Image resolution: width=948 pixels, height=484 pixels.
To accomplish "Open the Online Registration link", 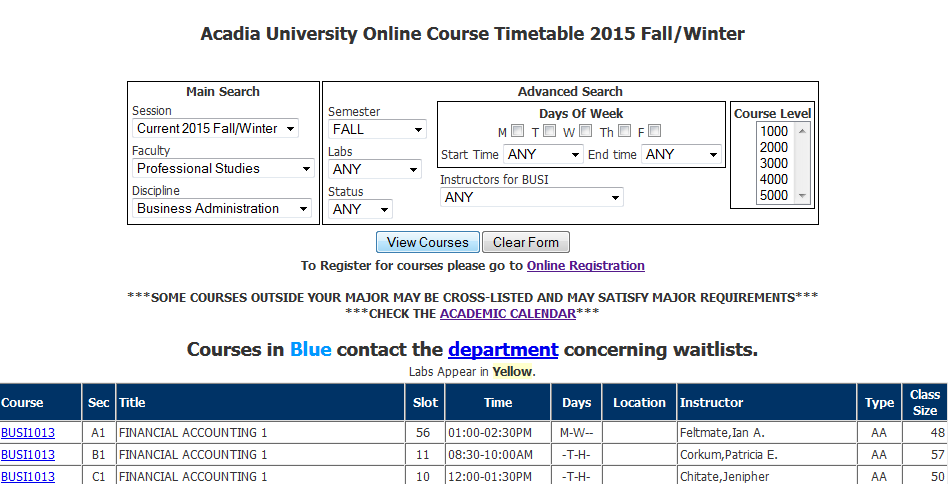I will 585,265.
